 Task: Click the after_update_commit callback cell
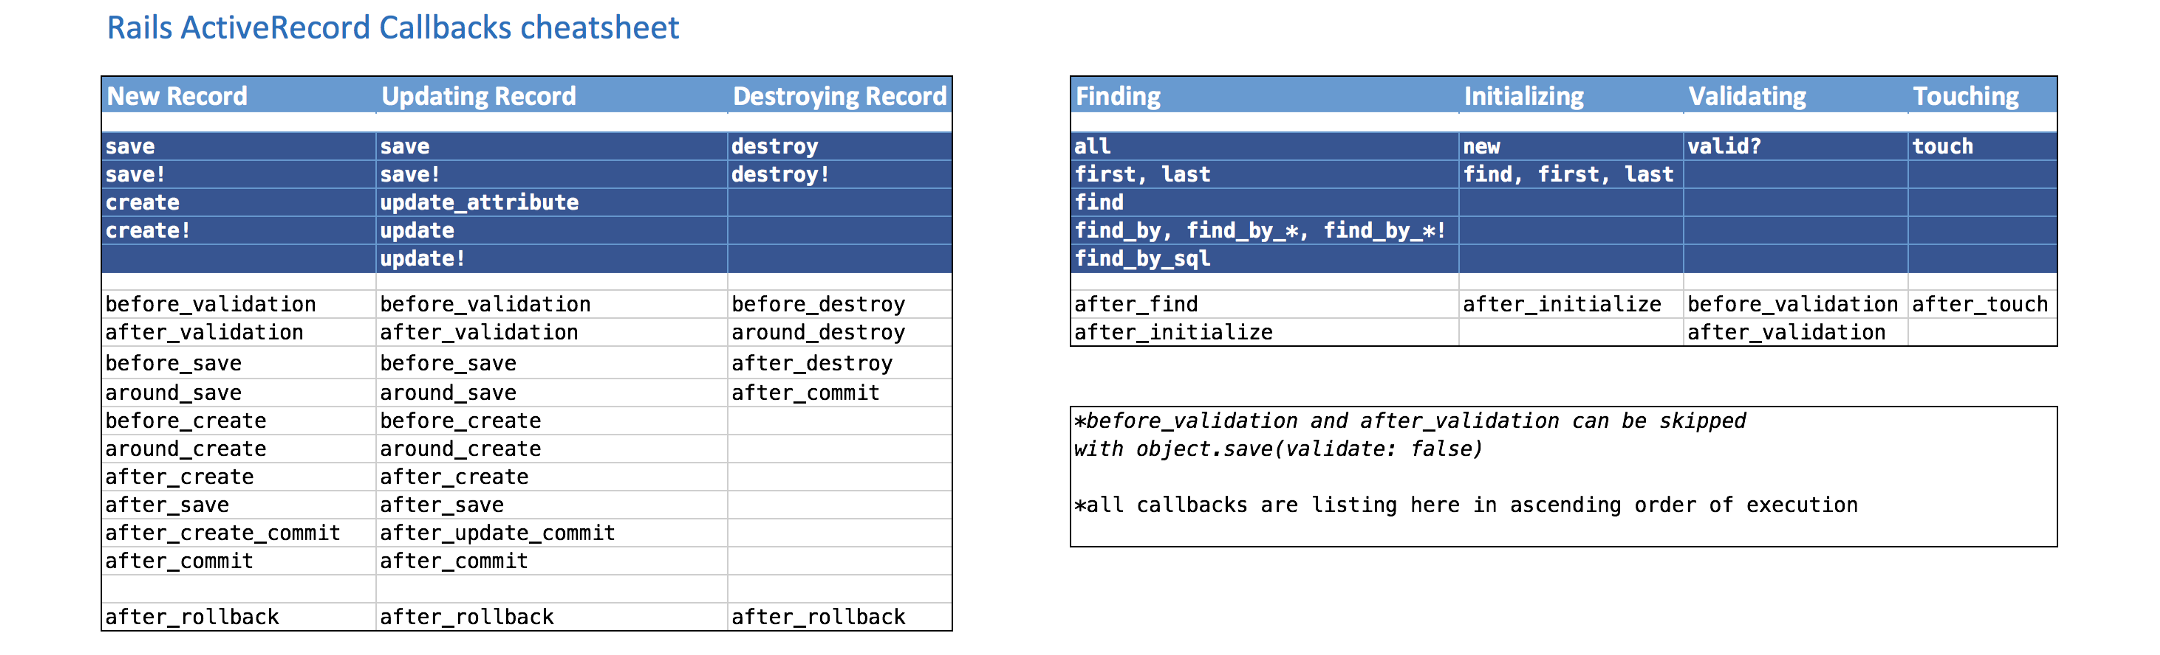(552, 533)
